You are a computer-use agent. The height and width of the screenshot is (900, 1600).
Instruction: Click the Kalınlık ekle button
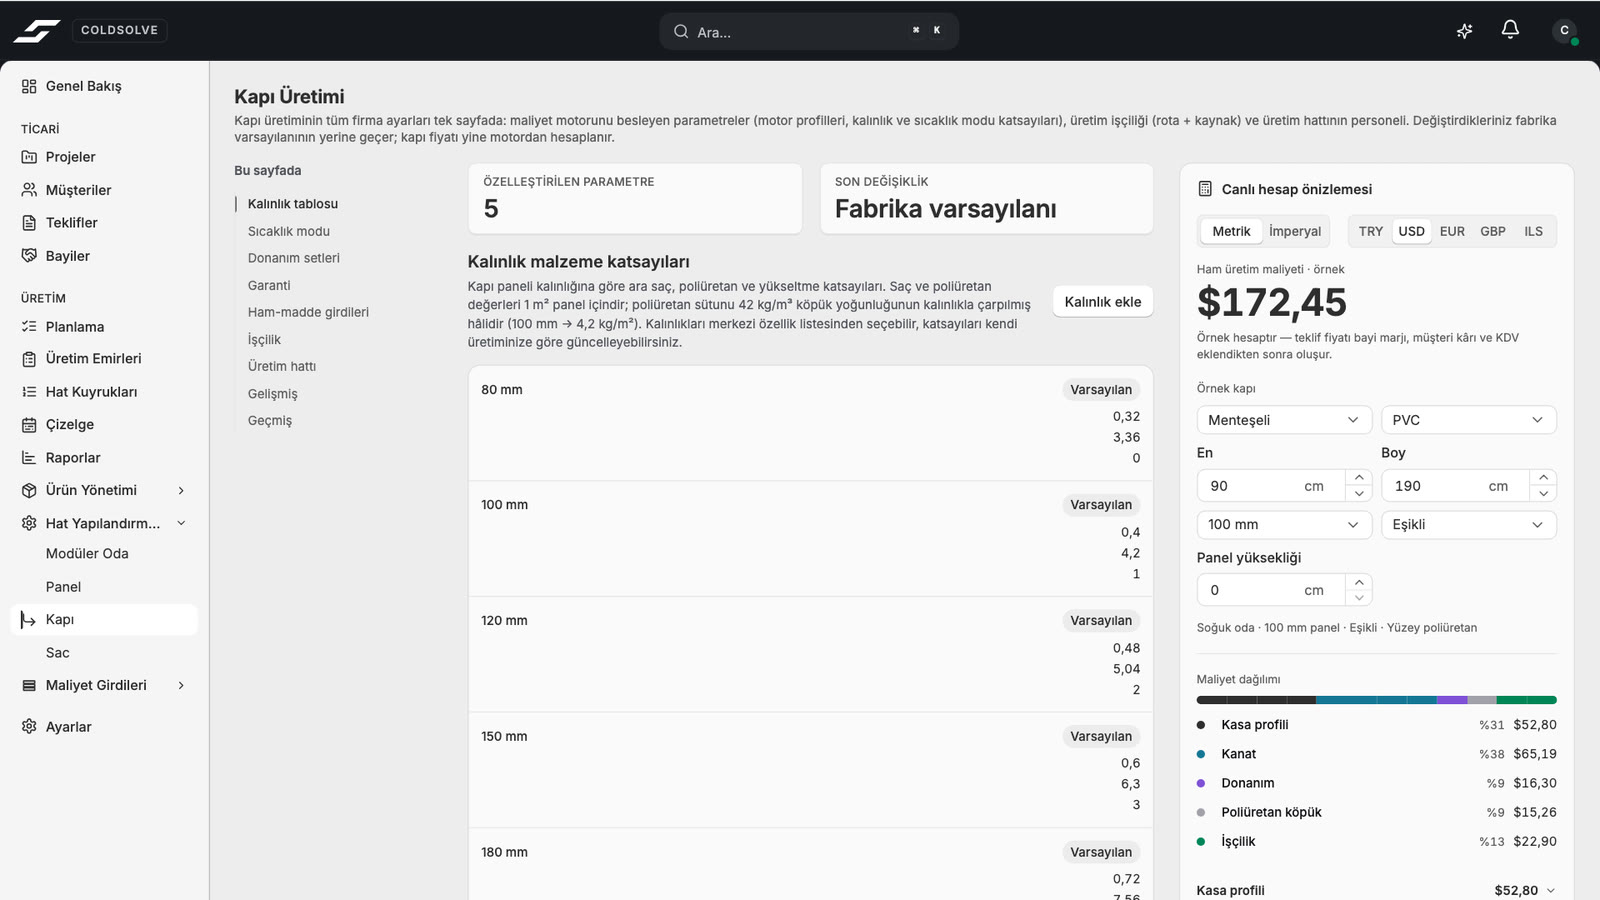click(1103, 302)
